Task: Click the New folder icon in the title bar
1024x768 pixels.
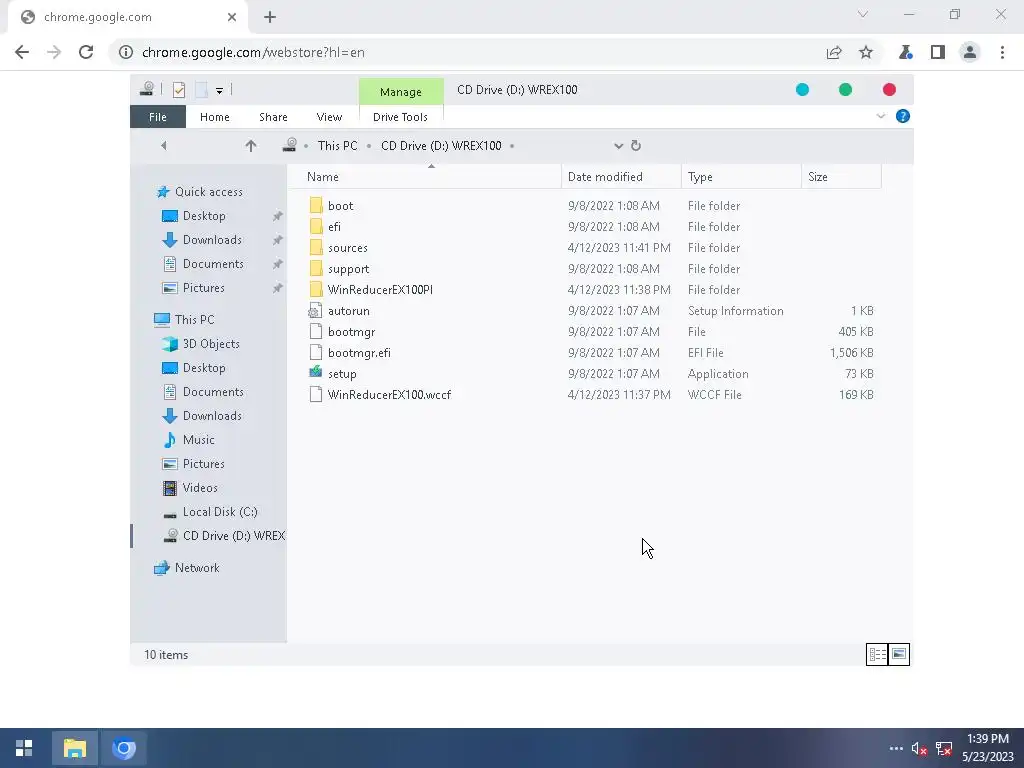Action: pos(201,90)
